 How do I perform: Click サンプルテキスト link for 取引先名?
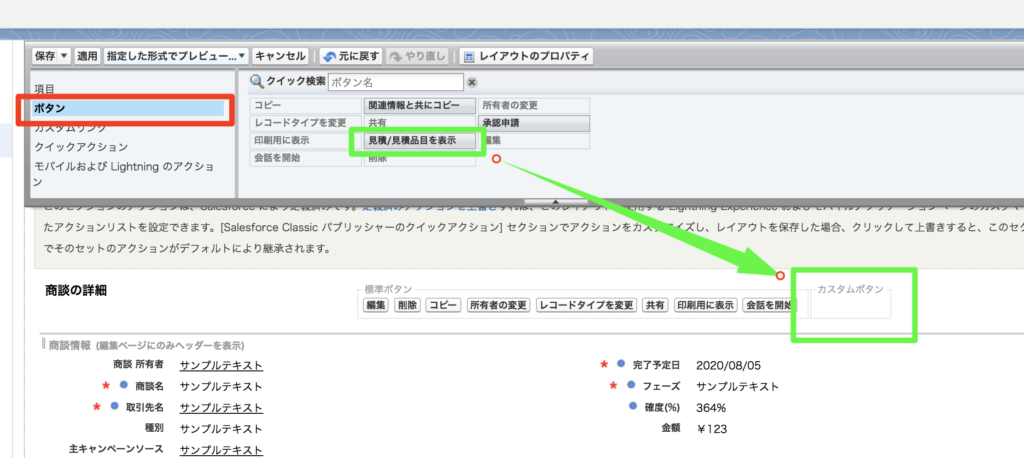[221, 408]
